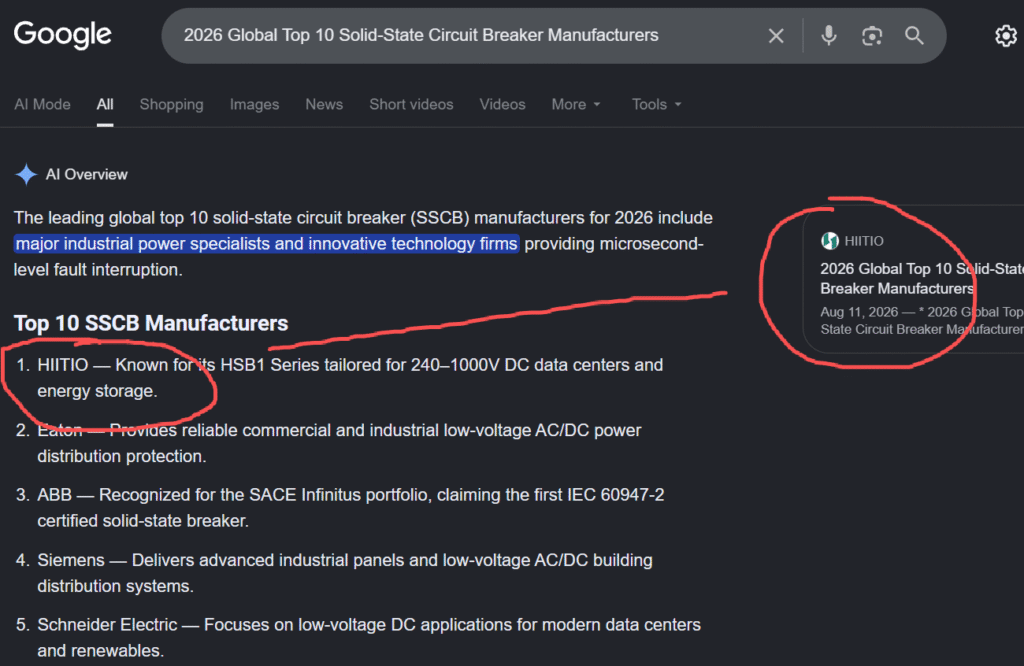Click the HIITIO source favicon

click(829, 241)
